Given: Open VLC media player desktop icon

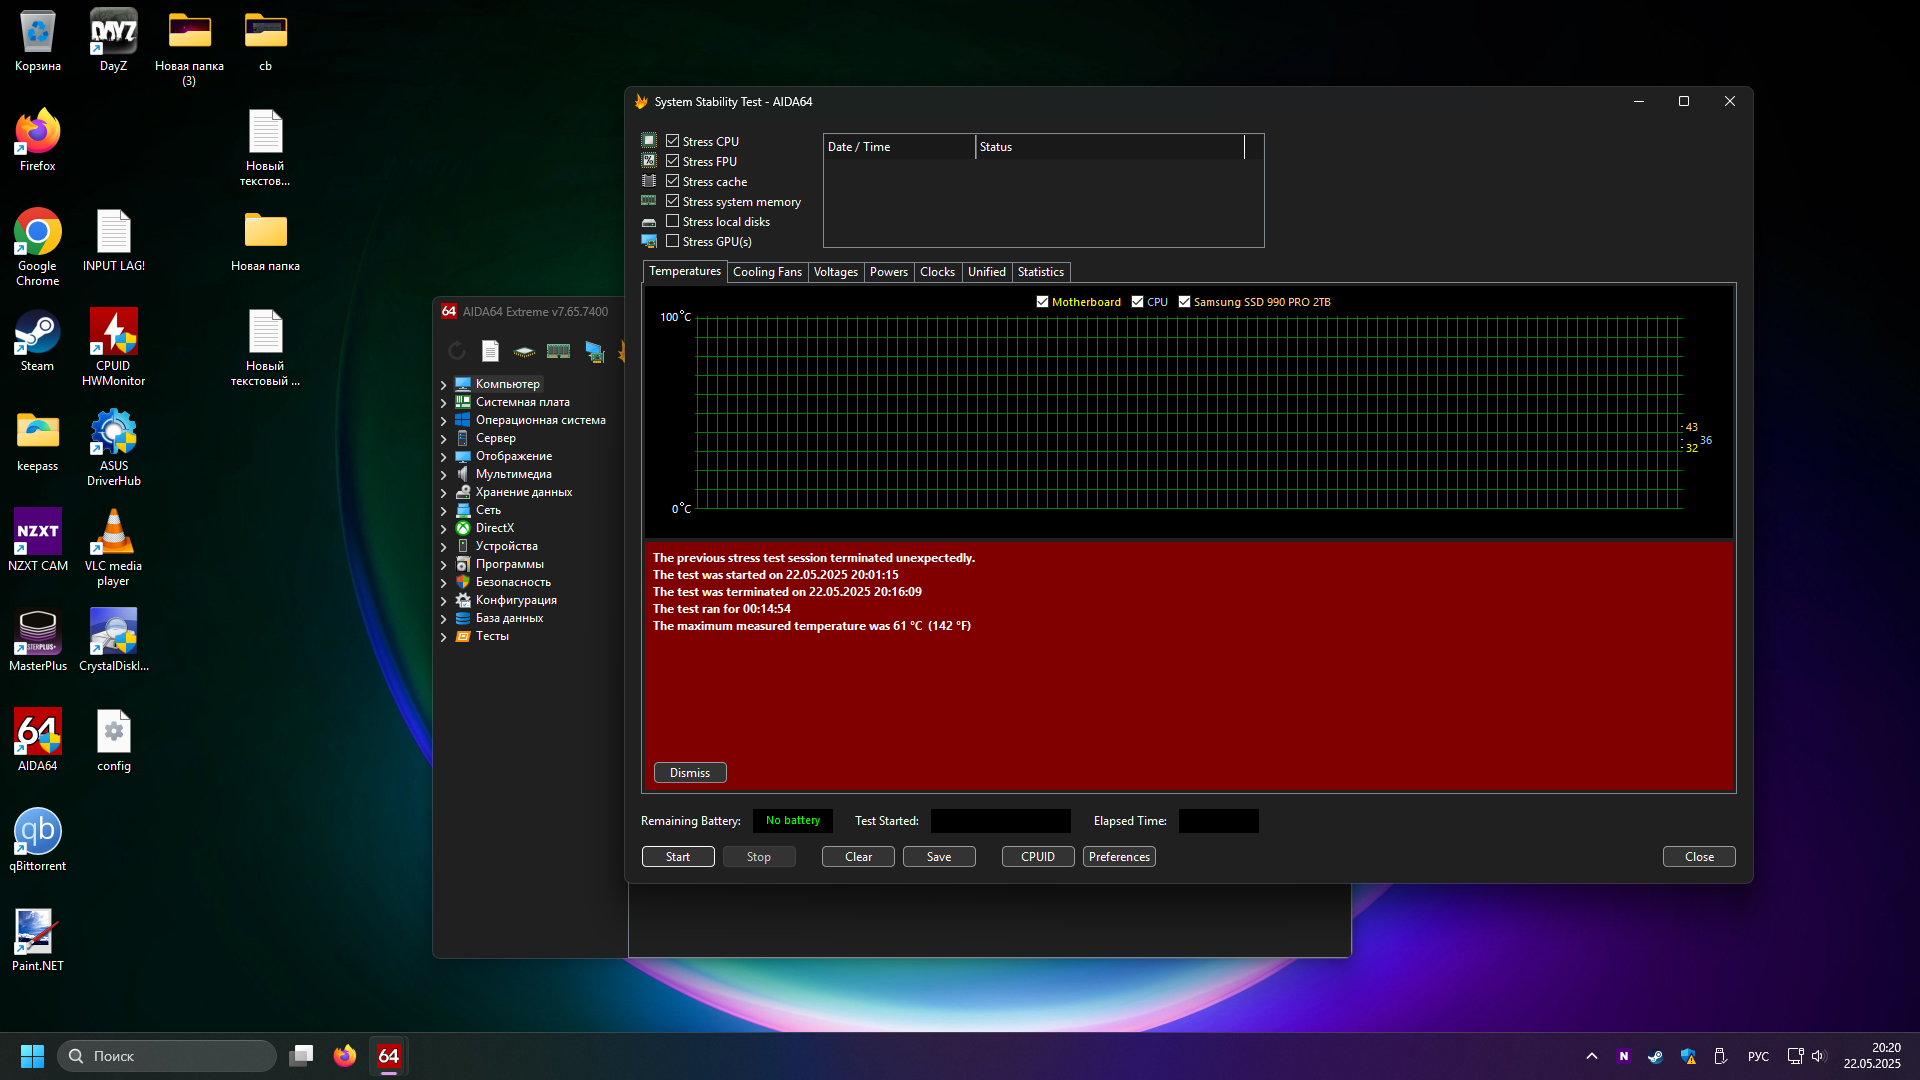Looking at the screenshot, I should pos(113,547).
